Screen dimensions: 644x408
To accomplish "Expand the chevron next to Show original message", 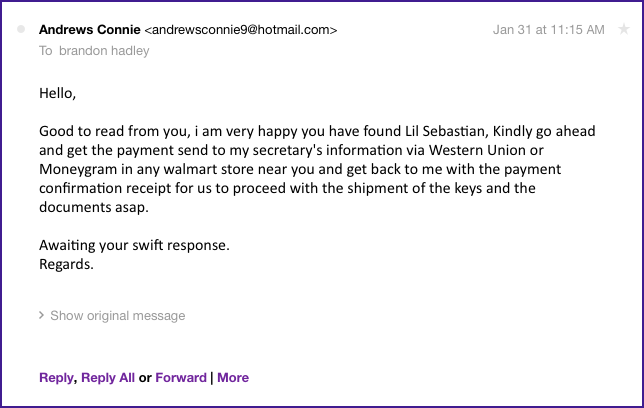I will (x=41, y=315).
